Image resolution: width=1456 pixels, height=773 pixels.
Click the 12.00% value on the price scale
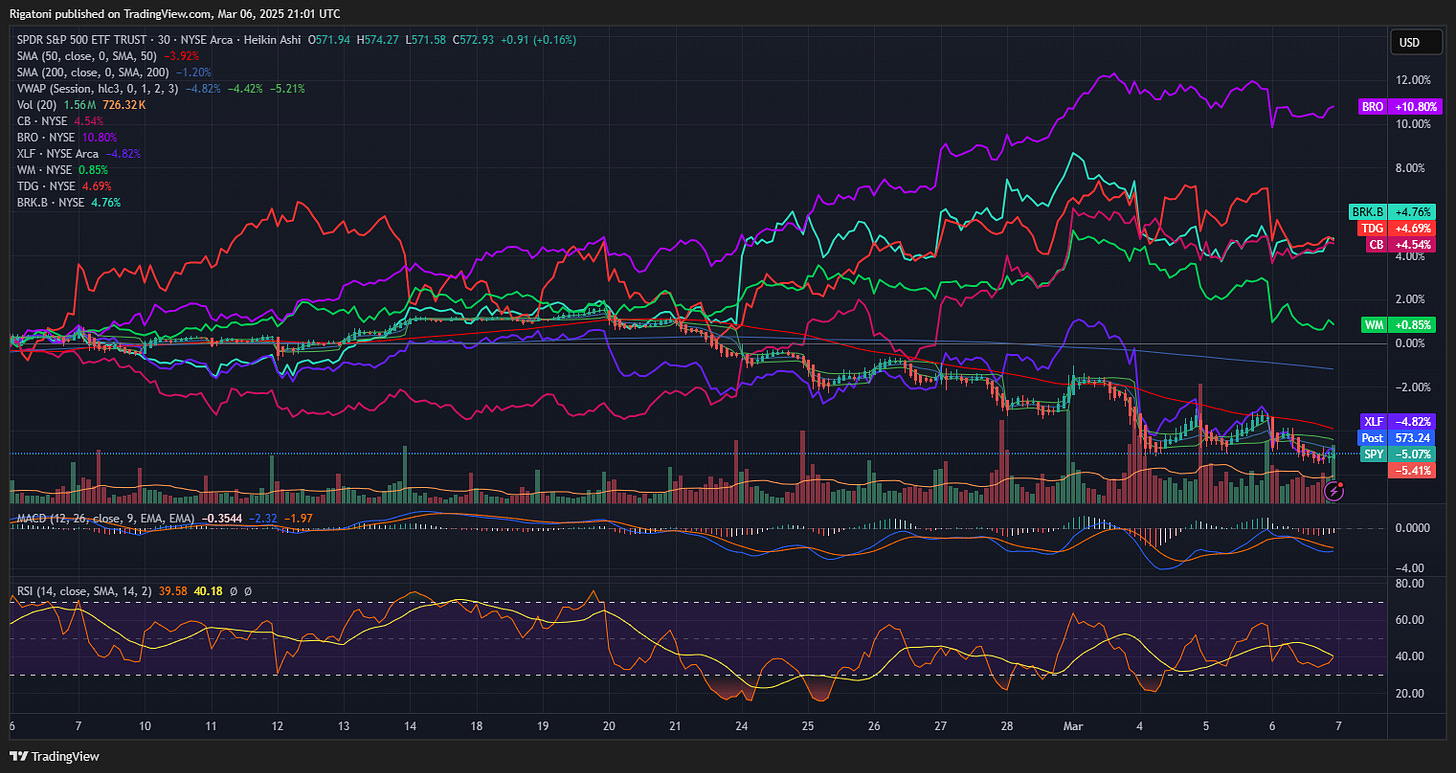tap(1412, 80)
